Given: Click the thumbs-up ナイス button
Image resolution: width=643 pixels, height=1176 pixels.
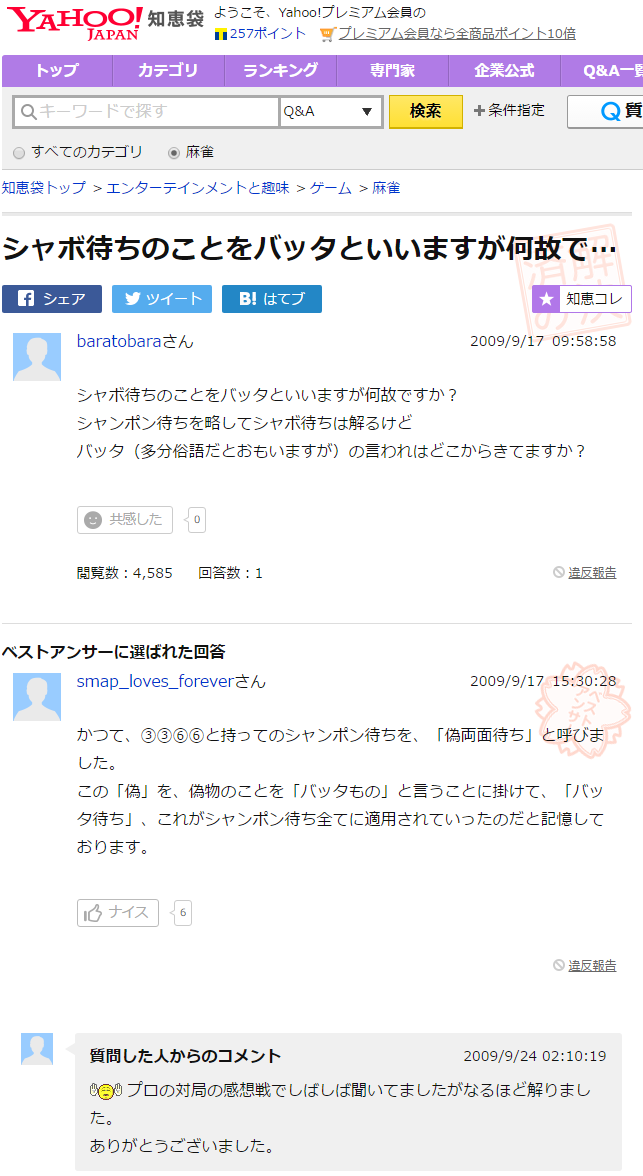Looking at the screenshot, I should click(118, 913).
